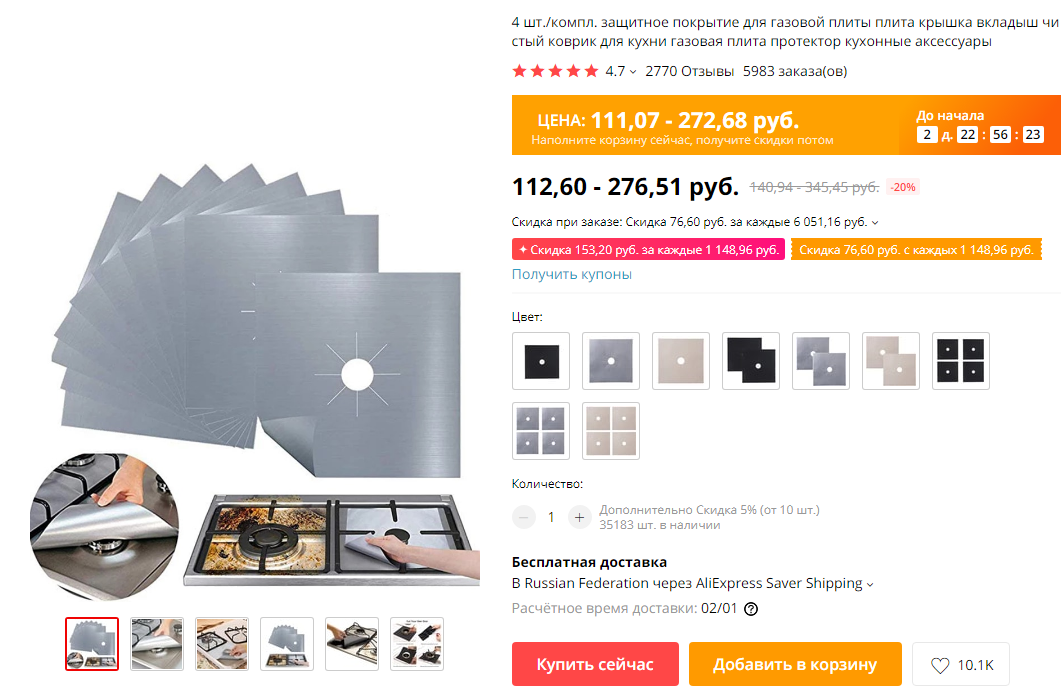View the second product thumbnail image

157,644
